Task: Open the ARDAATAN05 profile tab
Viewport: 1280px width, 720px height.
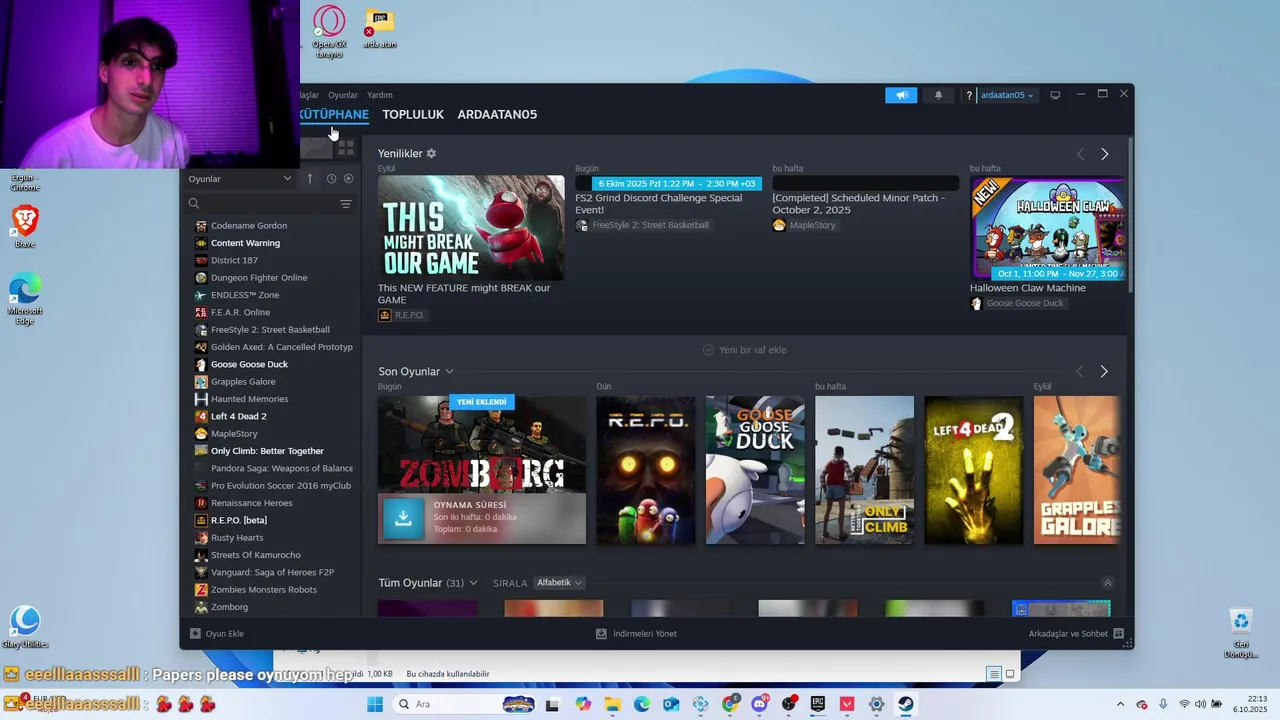Action: tap(497, 114)
